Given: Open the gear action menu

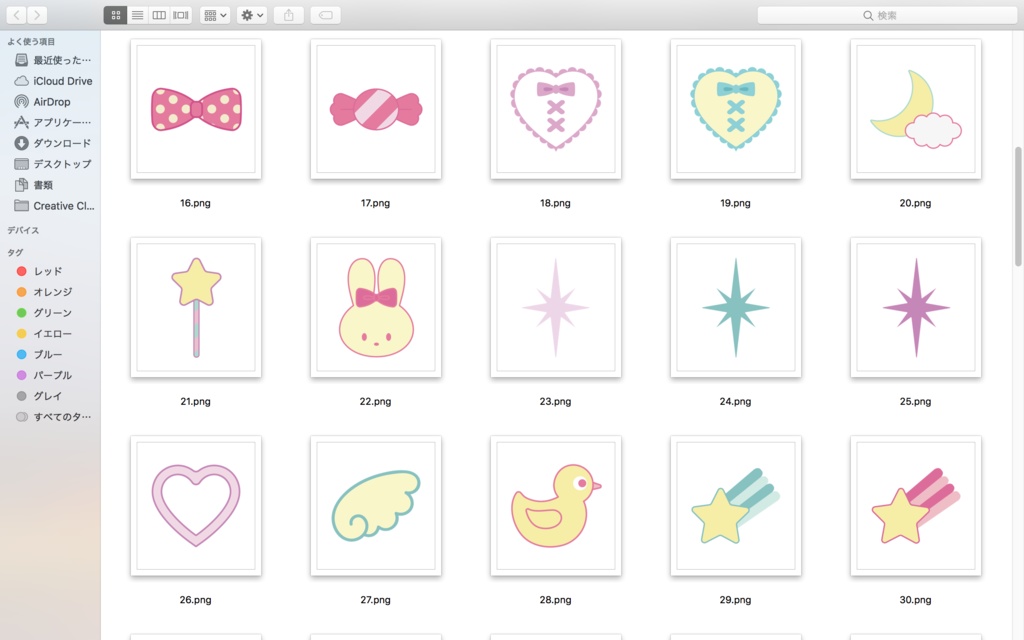Looking at the screenshot, I should [x=252, y=15].
